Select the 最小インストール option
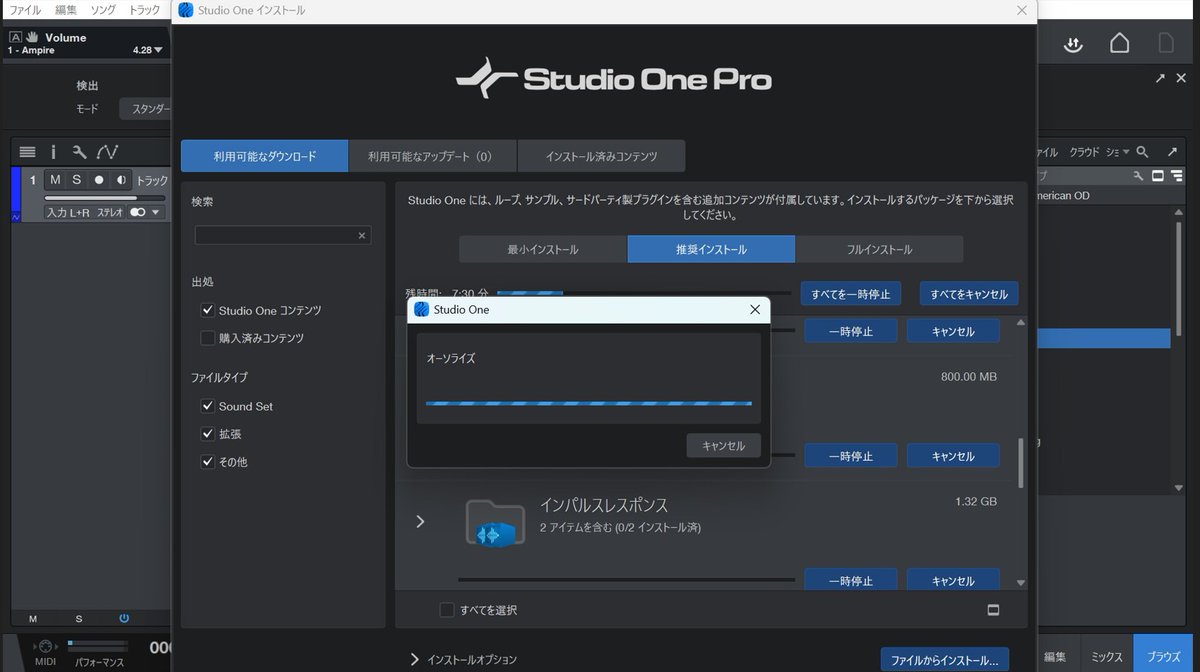This screenshot has height=672, width=1200. click(543, 249)
